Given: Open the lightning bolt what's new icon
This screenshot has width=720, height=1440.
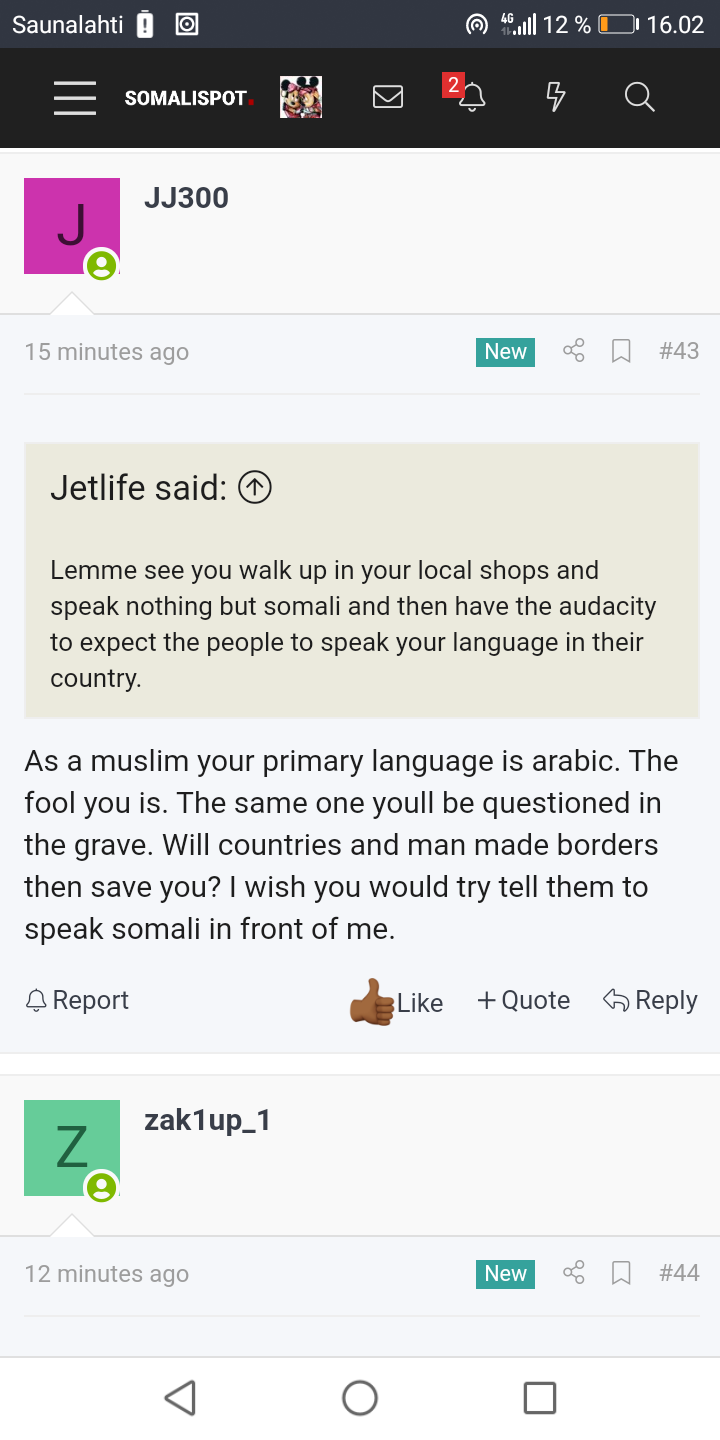Looking at the screenshot, I should 556,97.
